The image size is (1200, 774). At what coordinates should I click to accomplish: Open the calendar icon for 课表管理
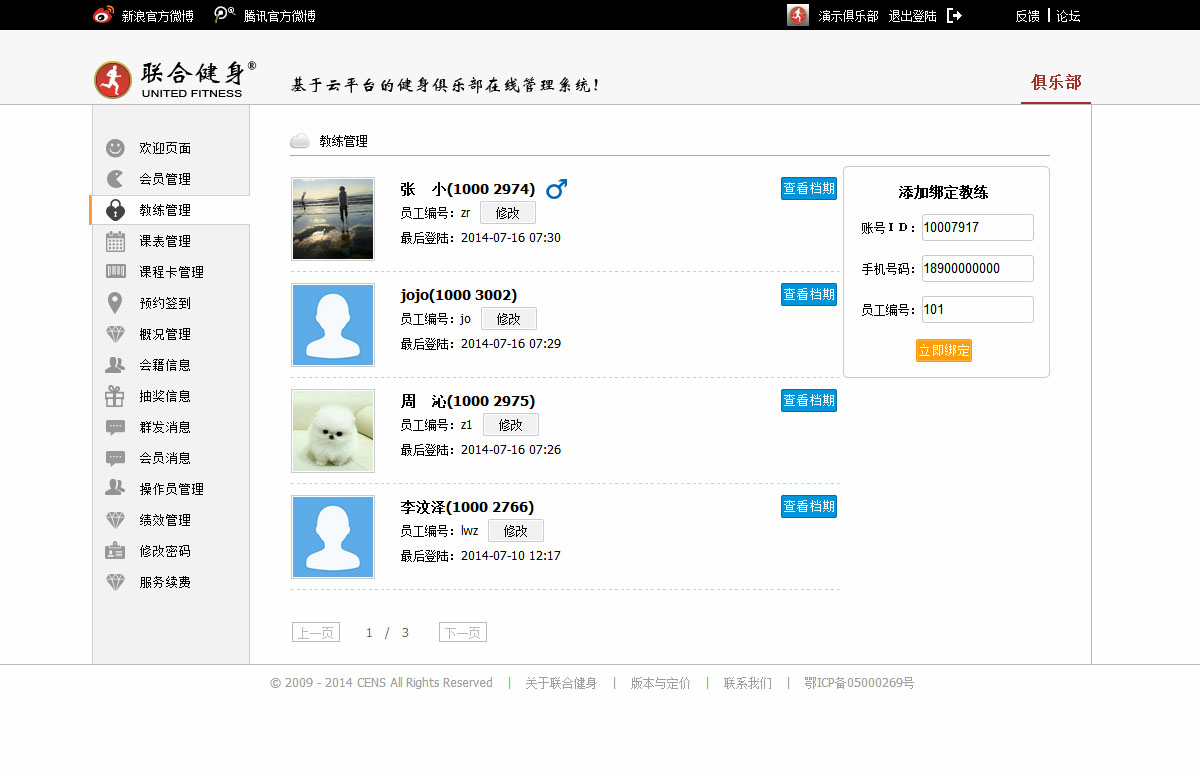point(116,241)
